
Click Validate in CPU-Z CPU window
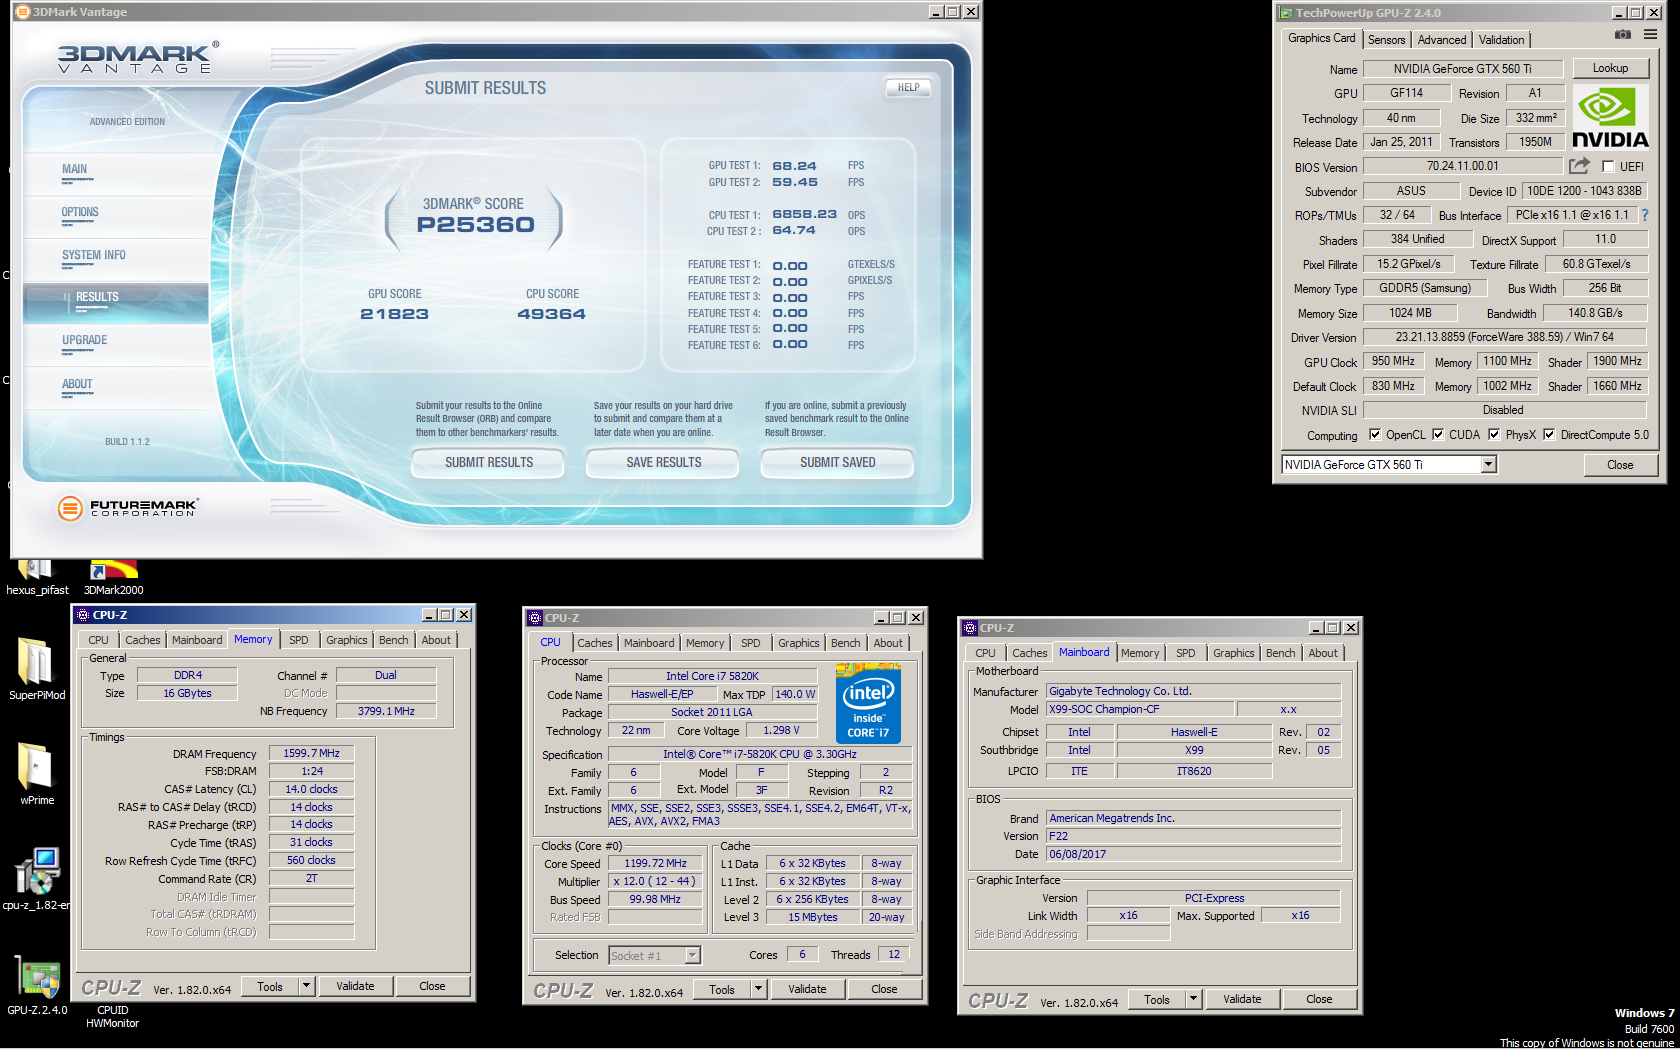pos(807,989)
